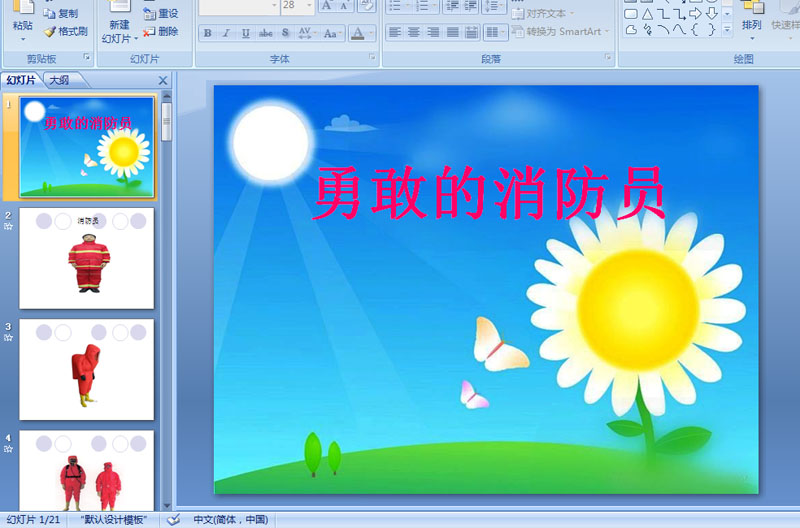800x528 pixels.
Task: Reset slide layout with 重设
Action: (x=161, y=14)
